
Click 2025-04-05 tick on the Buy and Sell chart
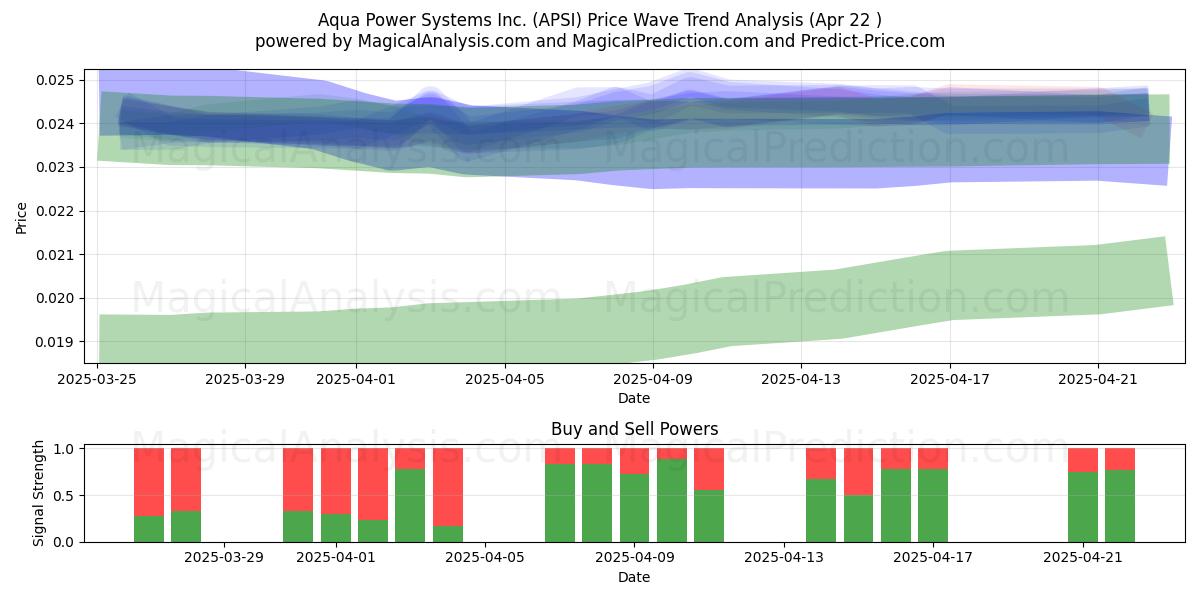(x=485, y=558)
